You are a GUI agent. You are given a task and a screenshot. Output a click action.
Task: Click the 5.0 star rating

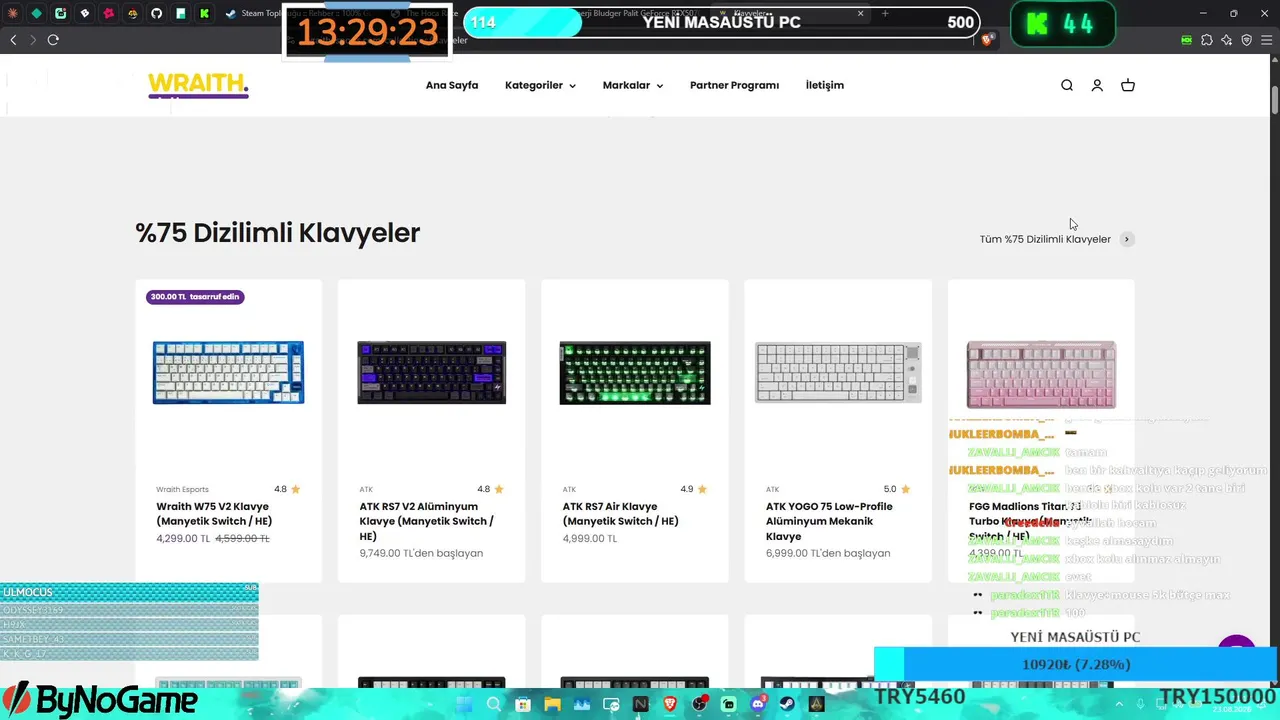(x=897, y=490)
